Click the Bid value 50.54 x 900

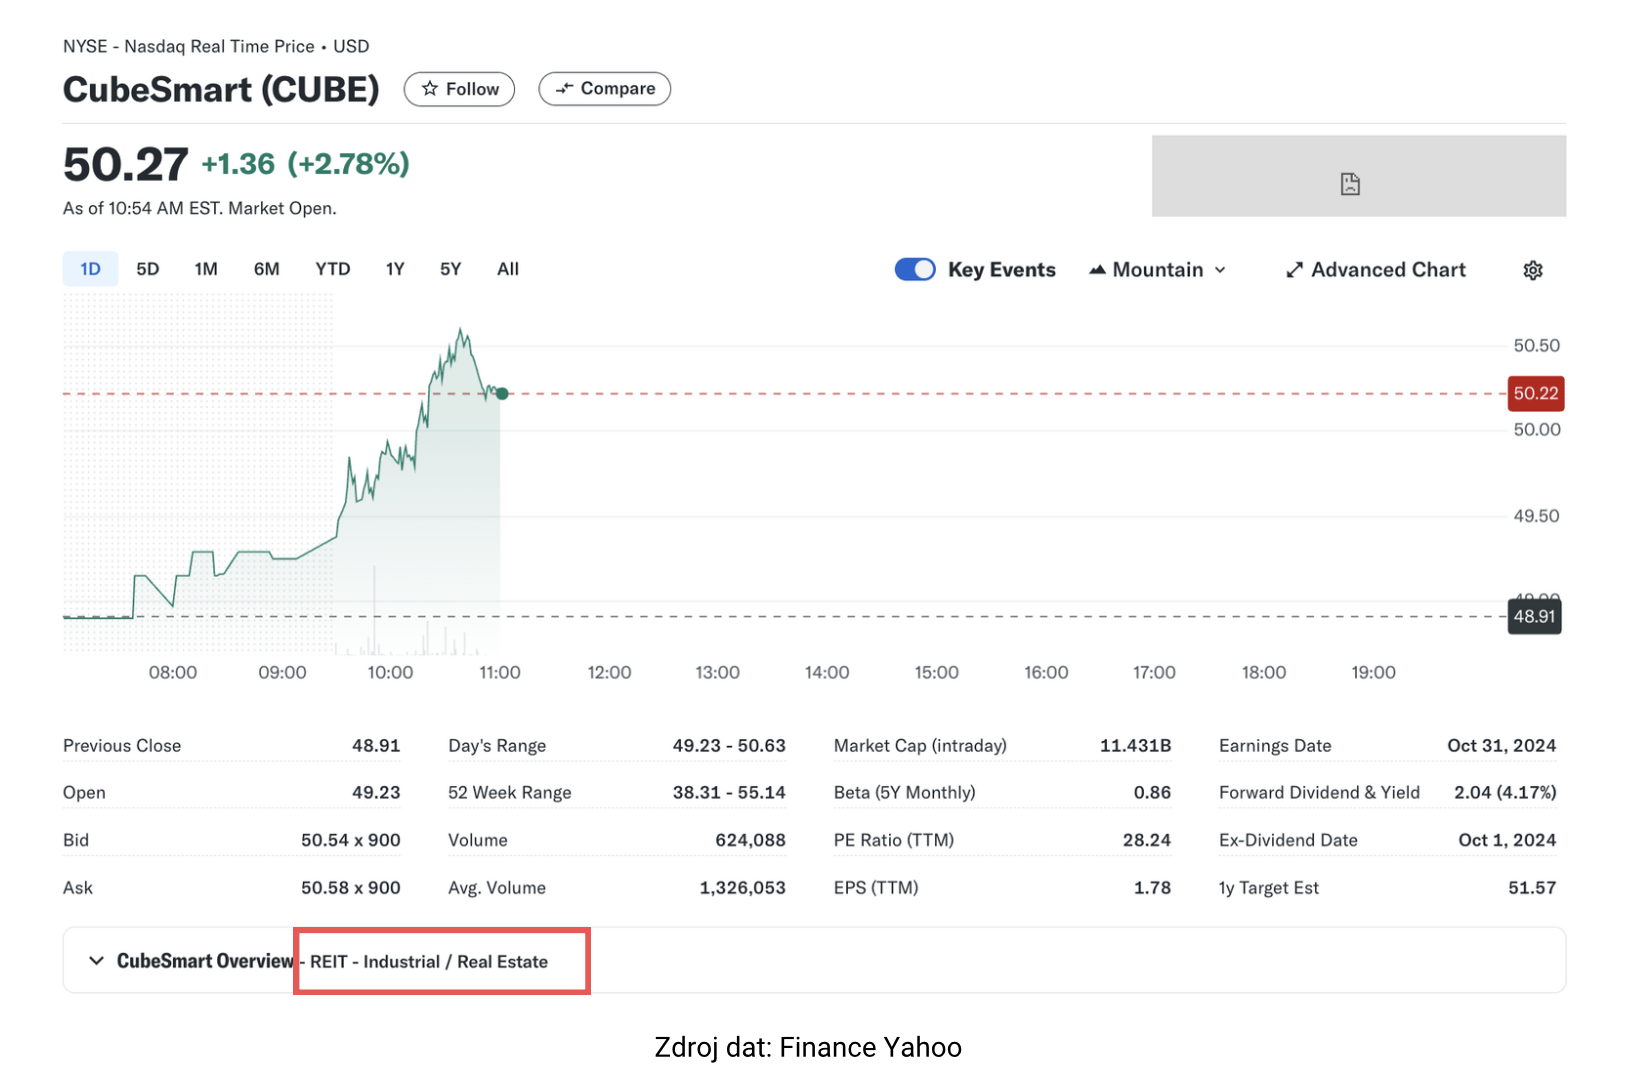click(351, 840)
